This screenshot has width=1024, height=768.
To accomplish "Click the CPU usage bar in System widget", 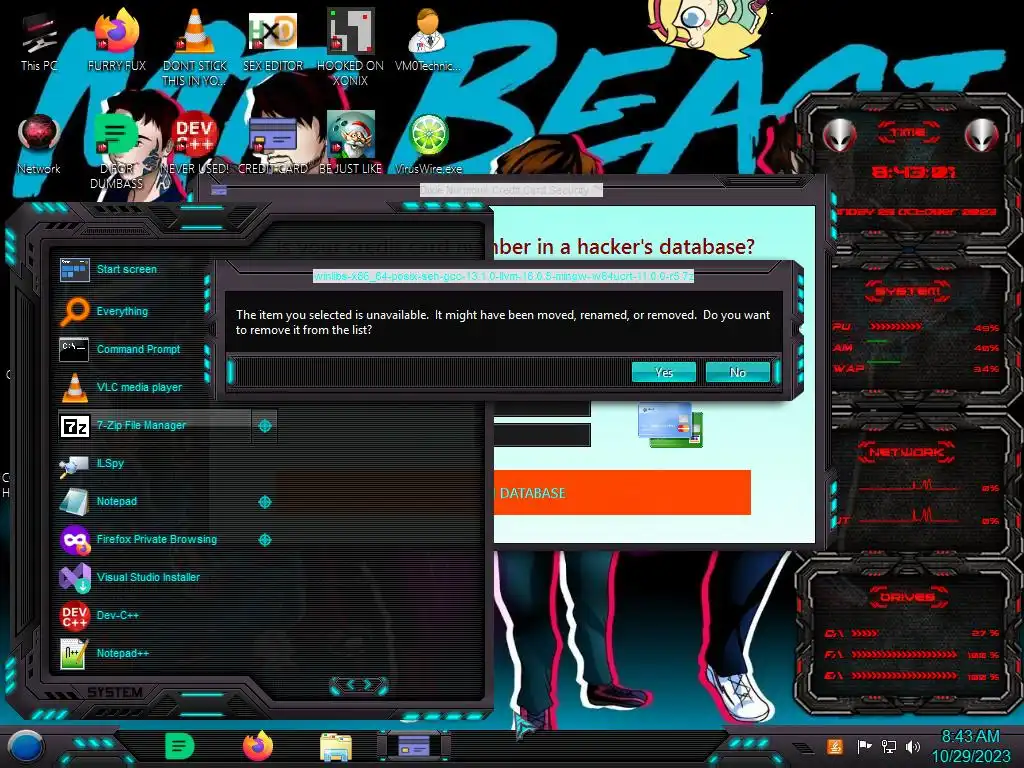I will click(x=895, y=326).
